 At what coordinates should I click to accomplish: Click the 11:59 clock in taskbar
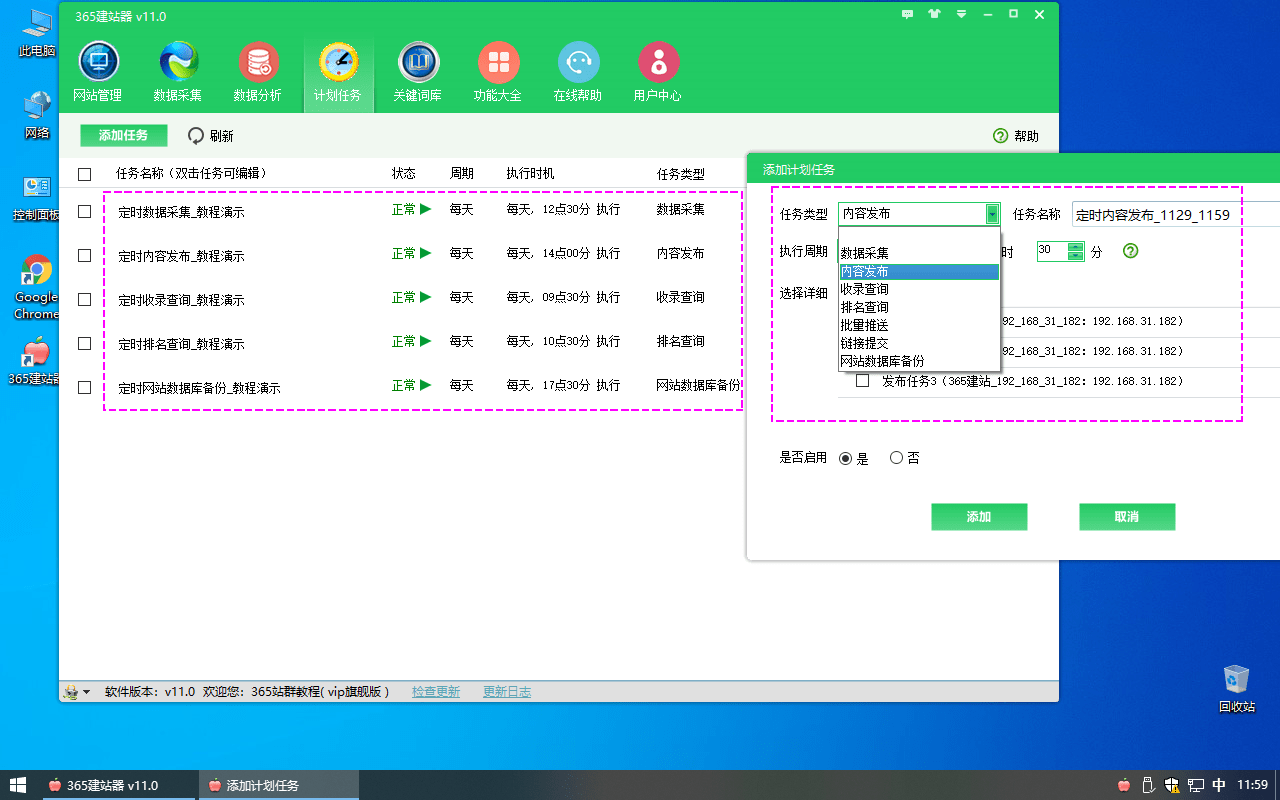(x=1253, y=785)
